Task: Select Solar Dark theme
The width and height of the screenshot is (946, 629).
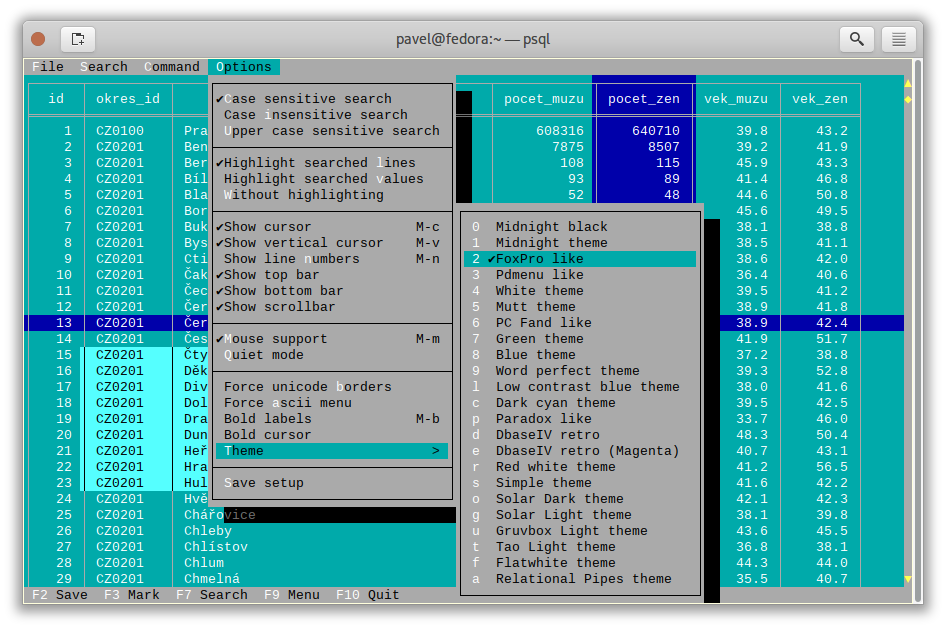Action: [580, 499]
